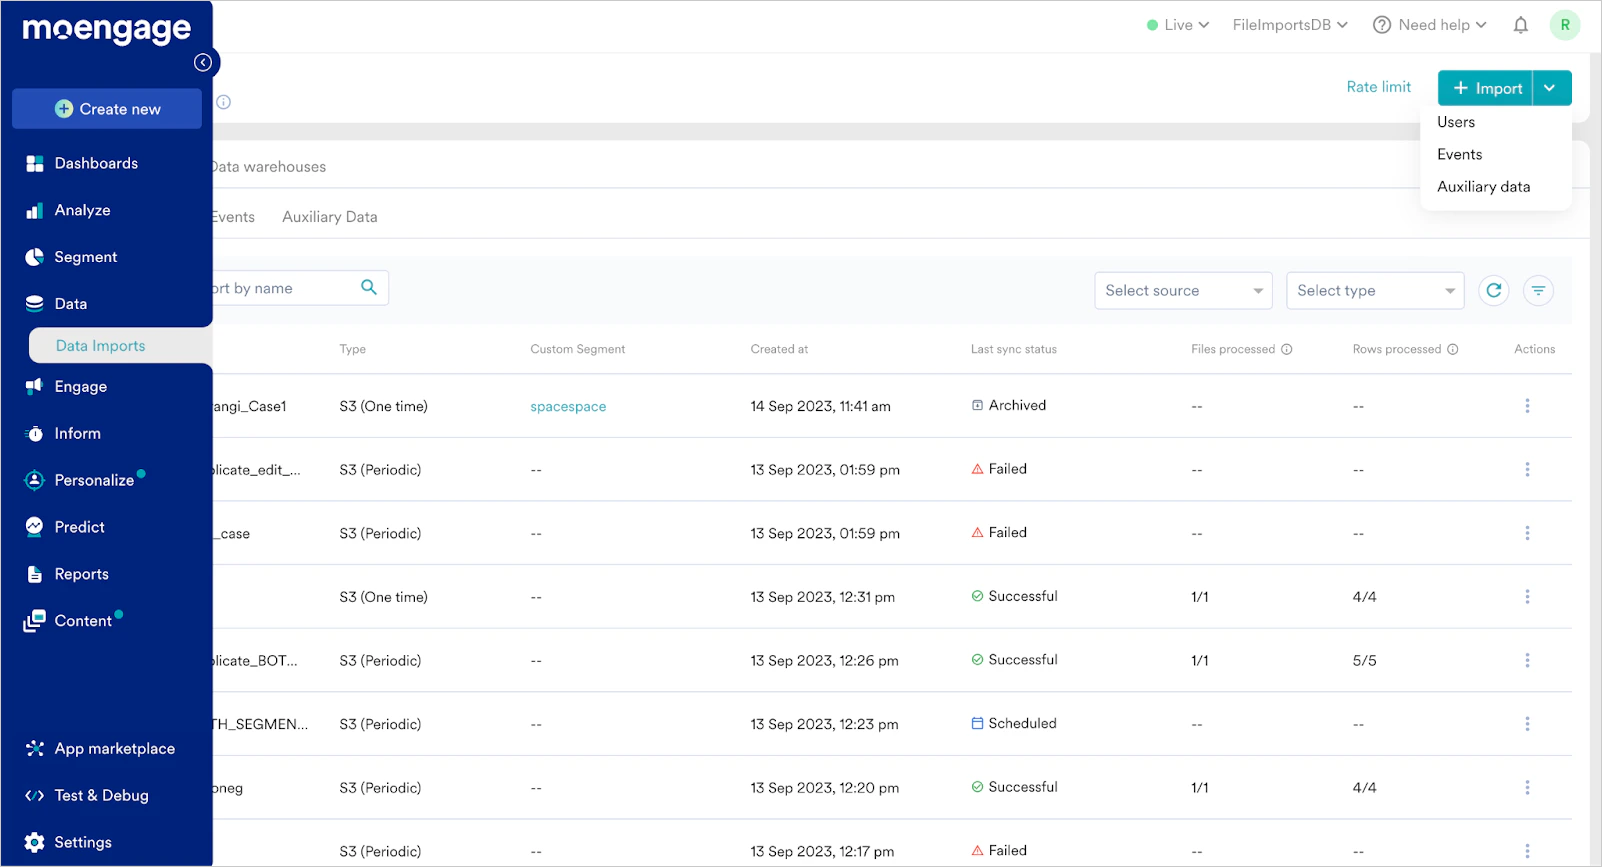Screen dimensions: 1602x867
Task: Open the FileImportsDB workspace dropdown
Action: tap(1290, 25)
